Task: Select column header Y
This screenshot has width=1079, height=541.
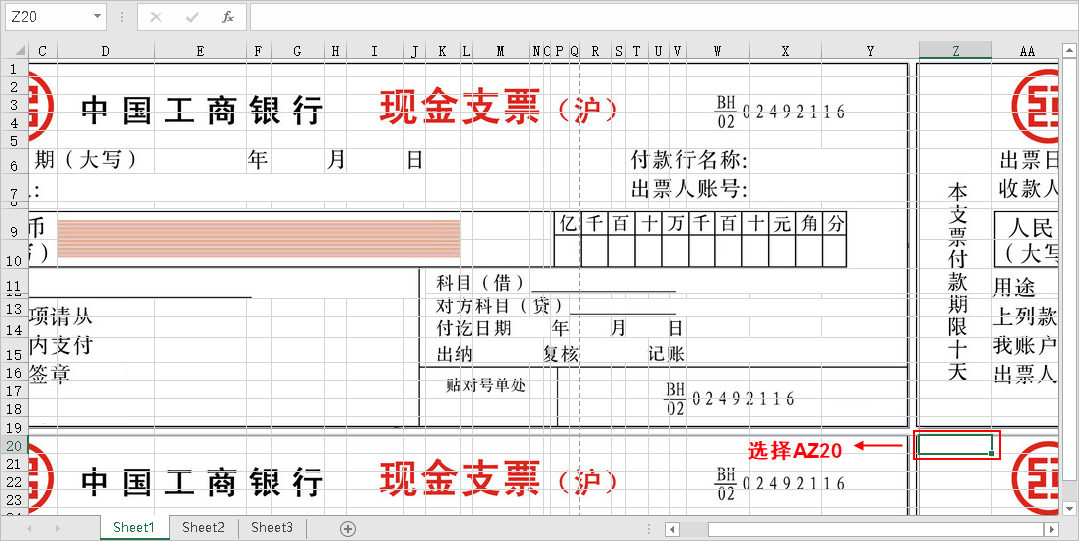Action: 870,51
